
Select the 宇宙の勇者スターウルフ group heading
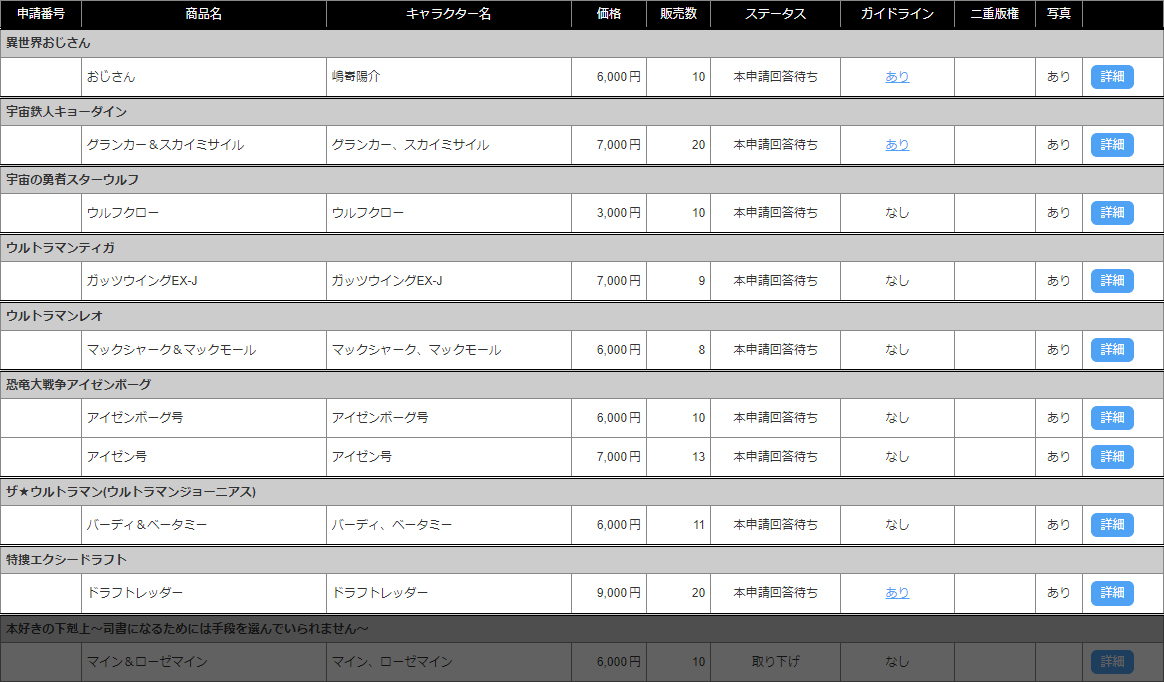pos(582,180)
